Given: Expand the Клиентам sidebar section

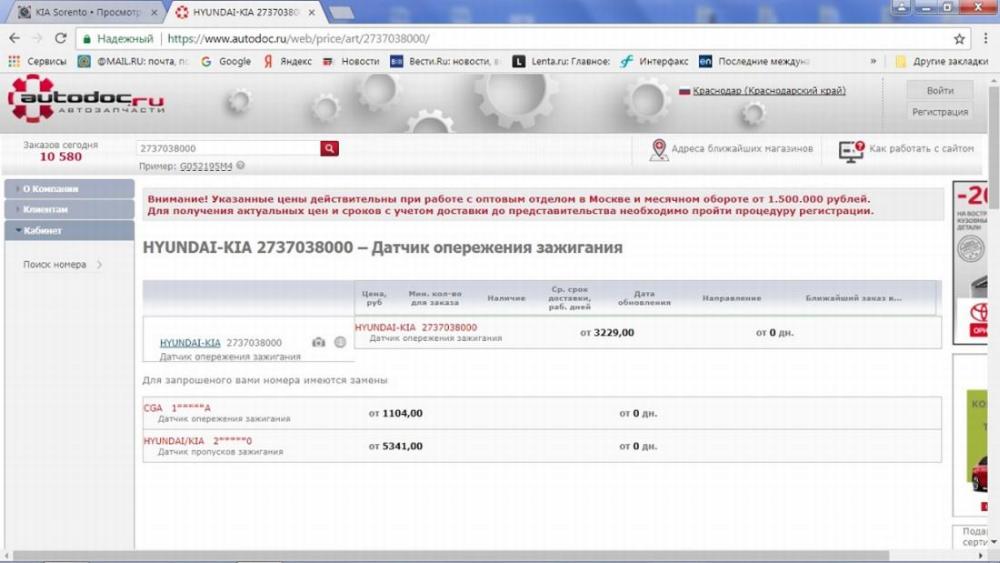Looking at the screenshot, I should (x=68, y=209).
